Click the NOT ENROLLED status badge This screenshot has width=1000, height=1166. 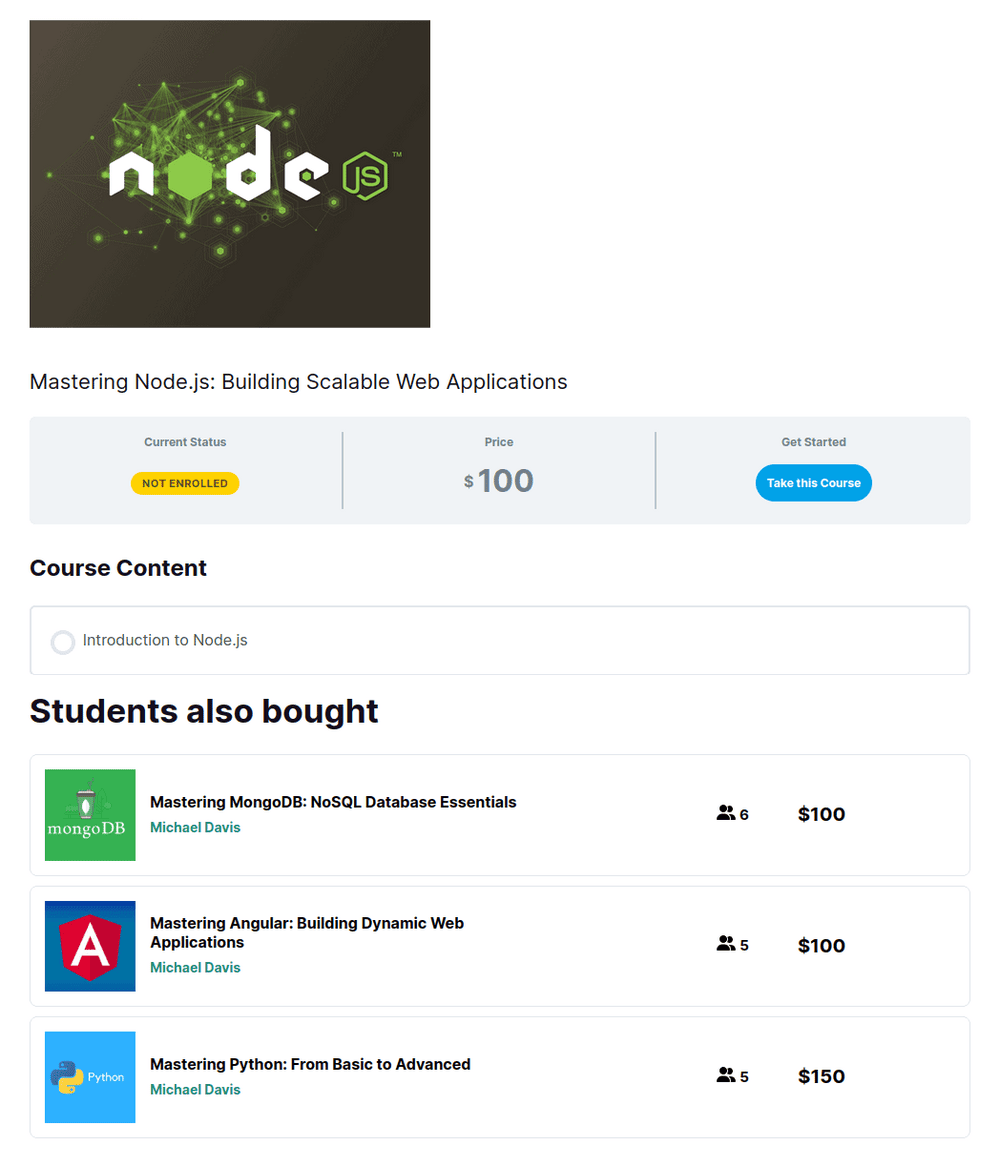point(185,483)
